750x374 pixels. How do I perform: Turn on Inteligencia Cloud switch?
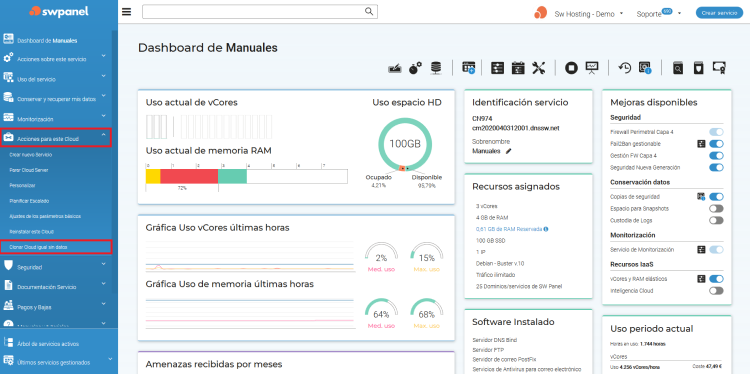[716, 291]
